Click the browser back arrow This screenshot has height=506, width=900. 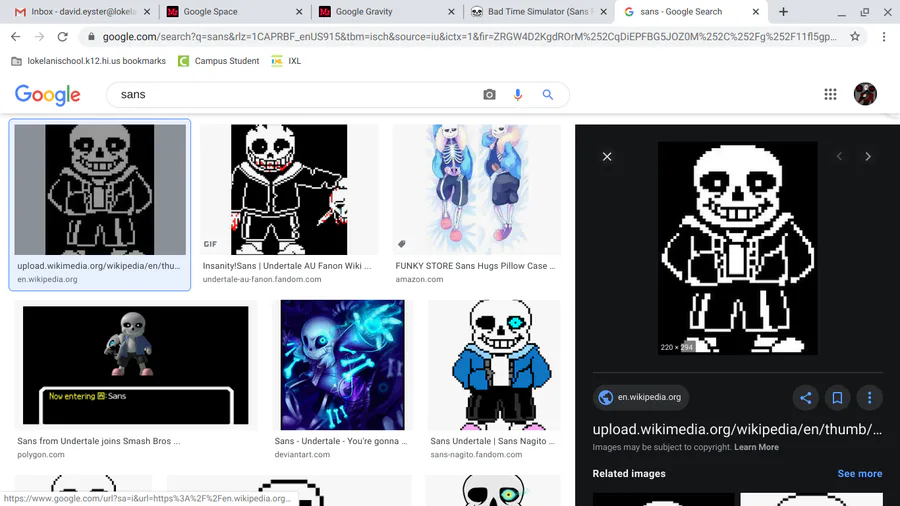point(15,37)
